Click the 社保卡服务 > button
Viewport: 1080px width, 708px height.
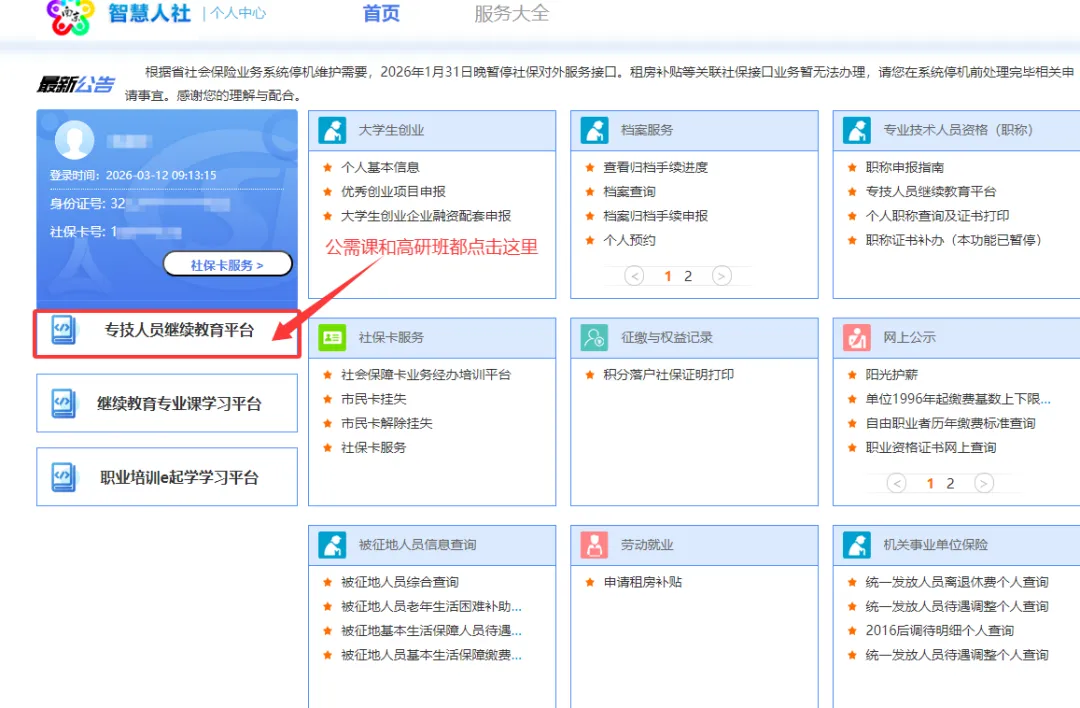(x=227, y=264)
